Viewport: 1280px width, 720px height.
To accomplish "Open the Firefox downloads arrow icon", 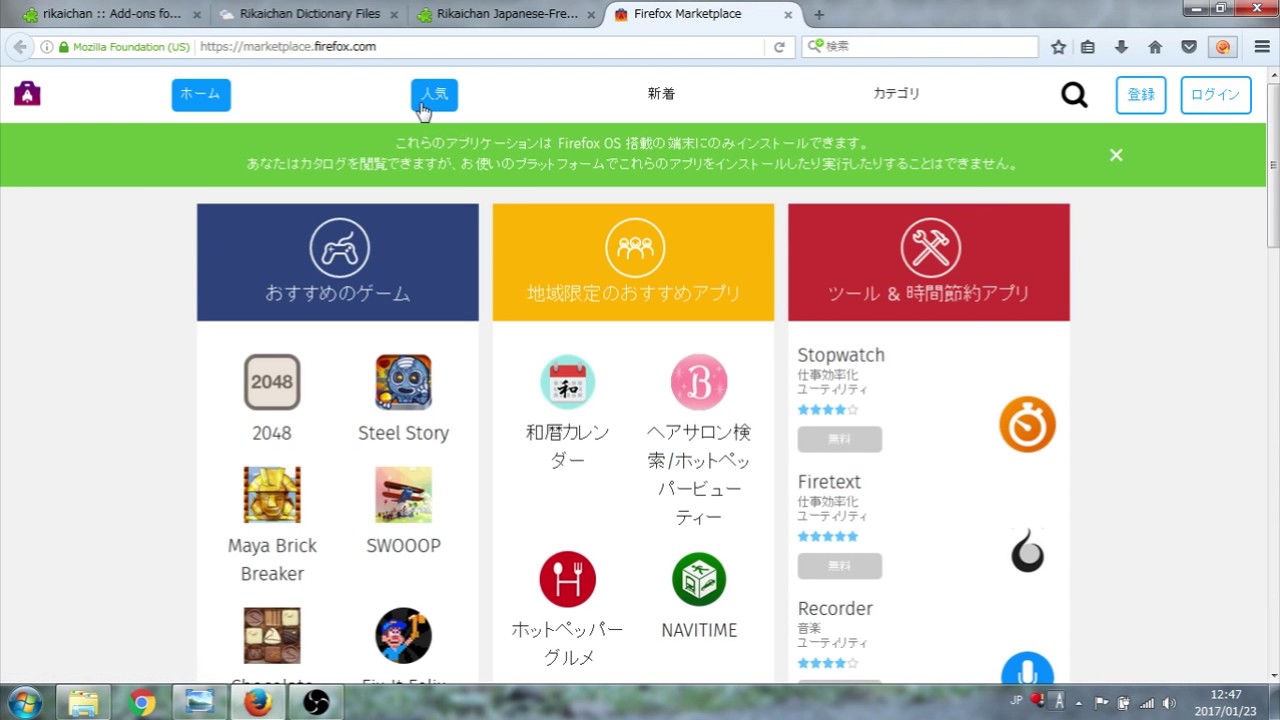I will pyautogui.click(x=1121, y=47).
